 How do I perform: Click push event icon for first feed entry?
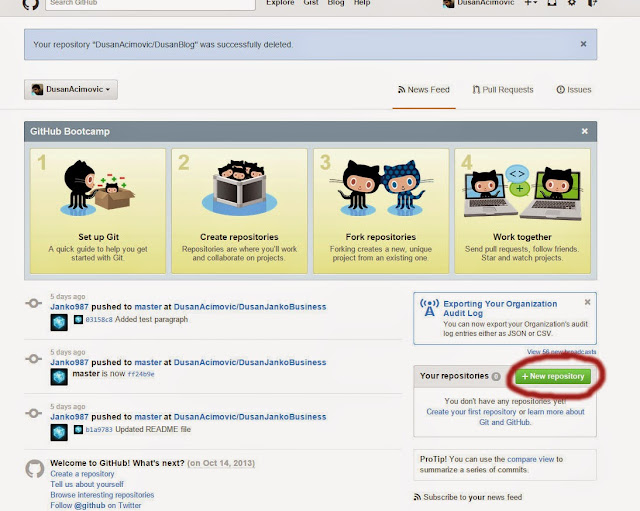pos(33,303)
